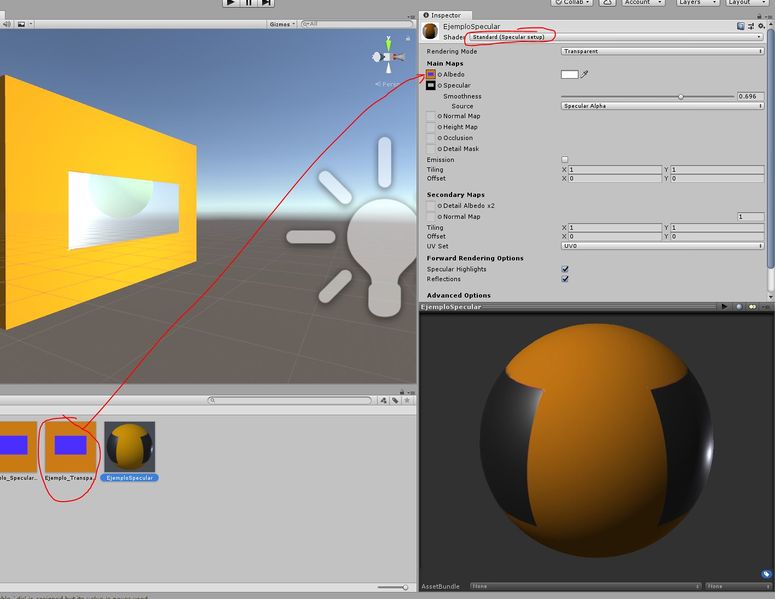Open the Rendering Mode Transparent dropdown

pos(662,51)
